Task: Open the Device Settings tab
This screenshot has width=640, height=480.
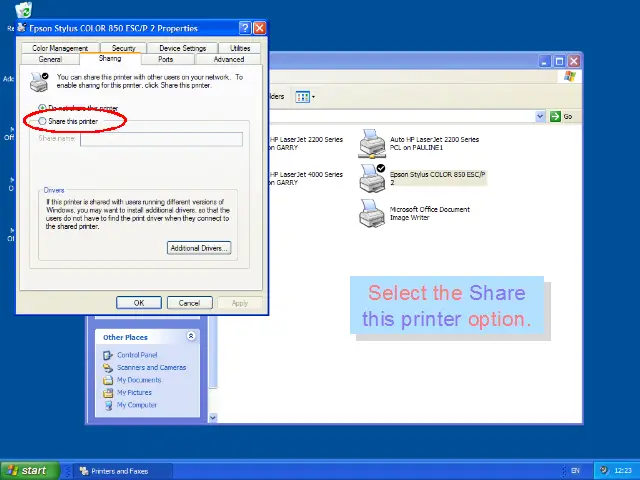Action: point(182,48)
